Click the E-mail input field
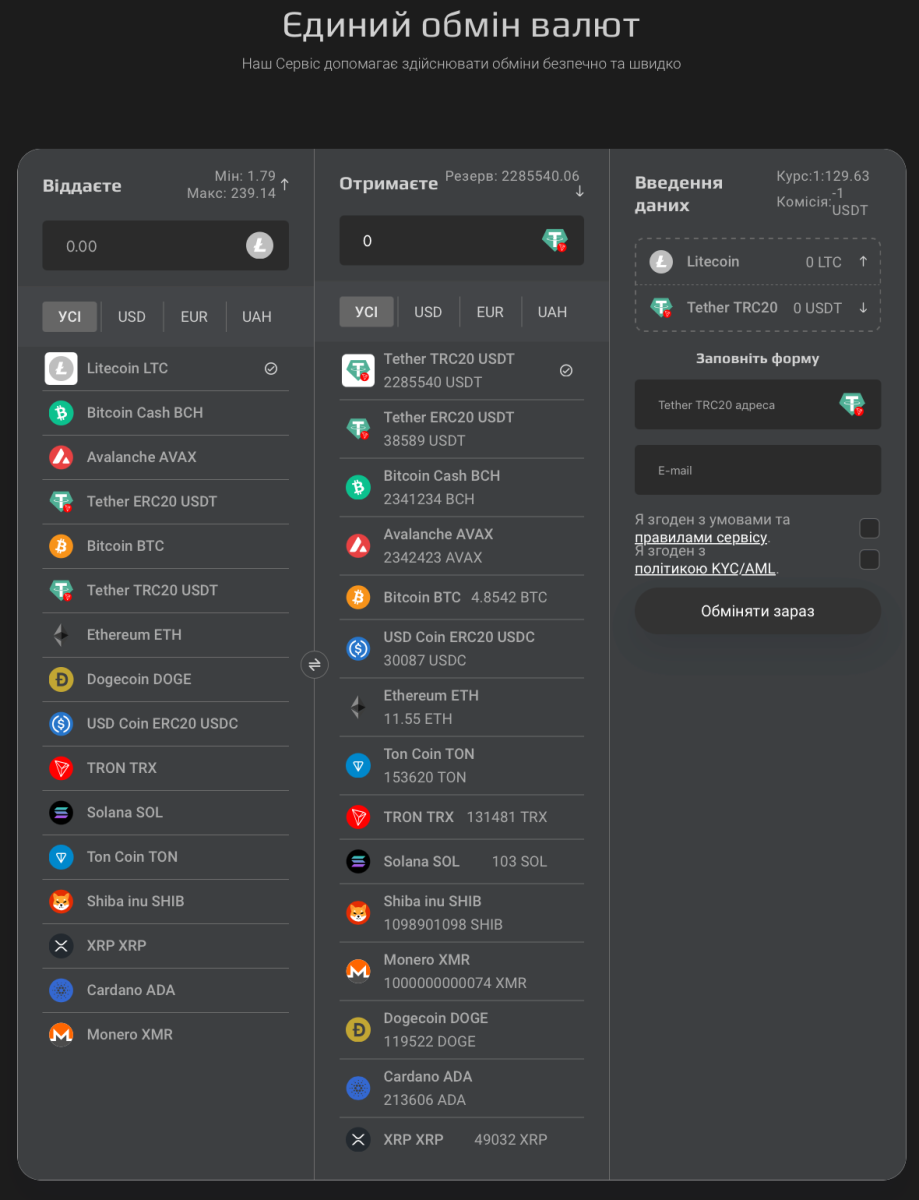The height and width of the screenshot is (1200, 919). [x=757, y=470]
